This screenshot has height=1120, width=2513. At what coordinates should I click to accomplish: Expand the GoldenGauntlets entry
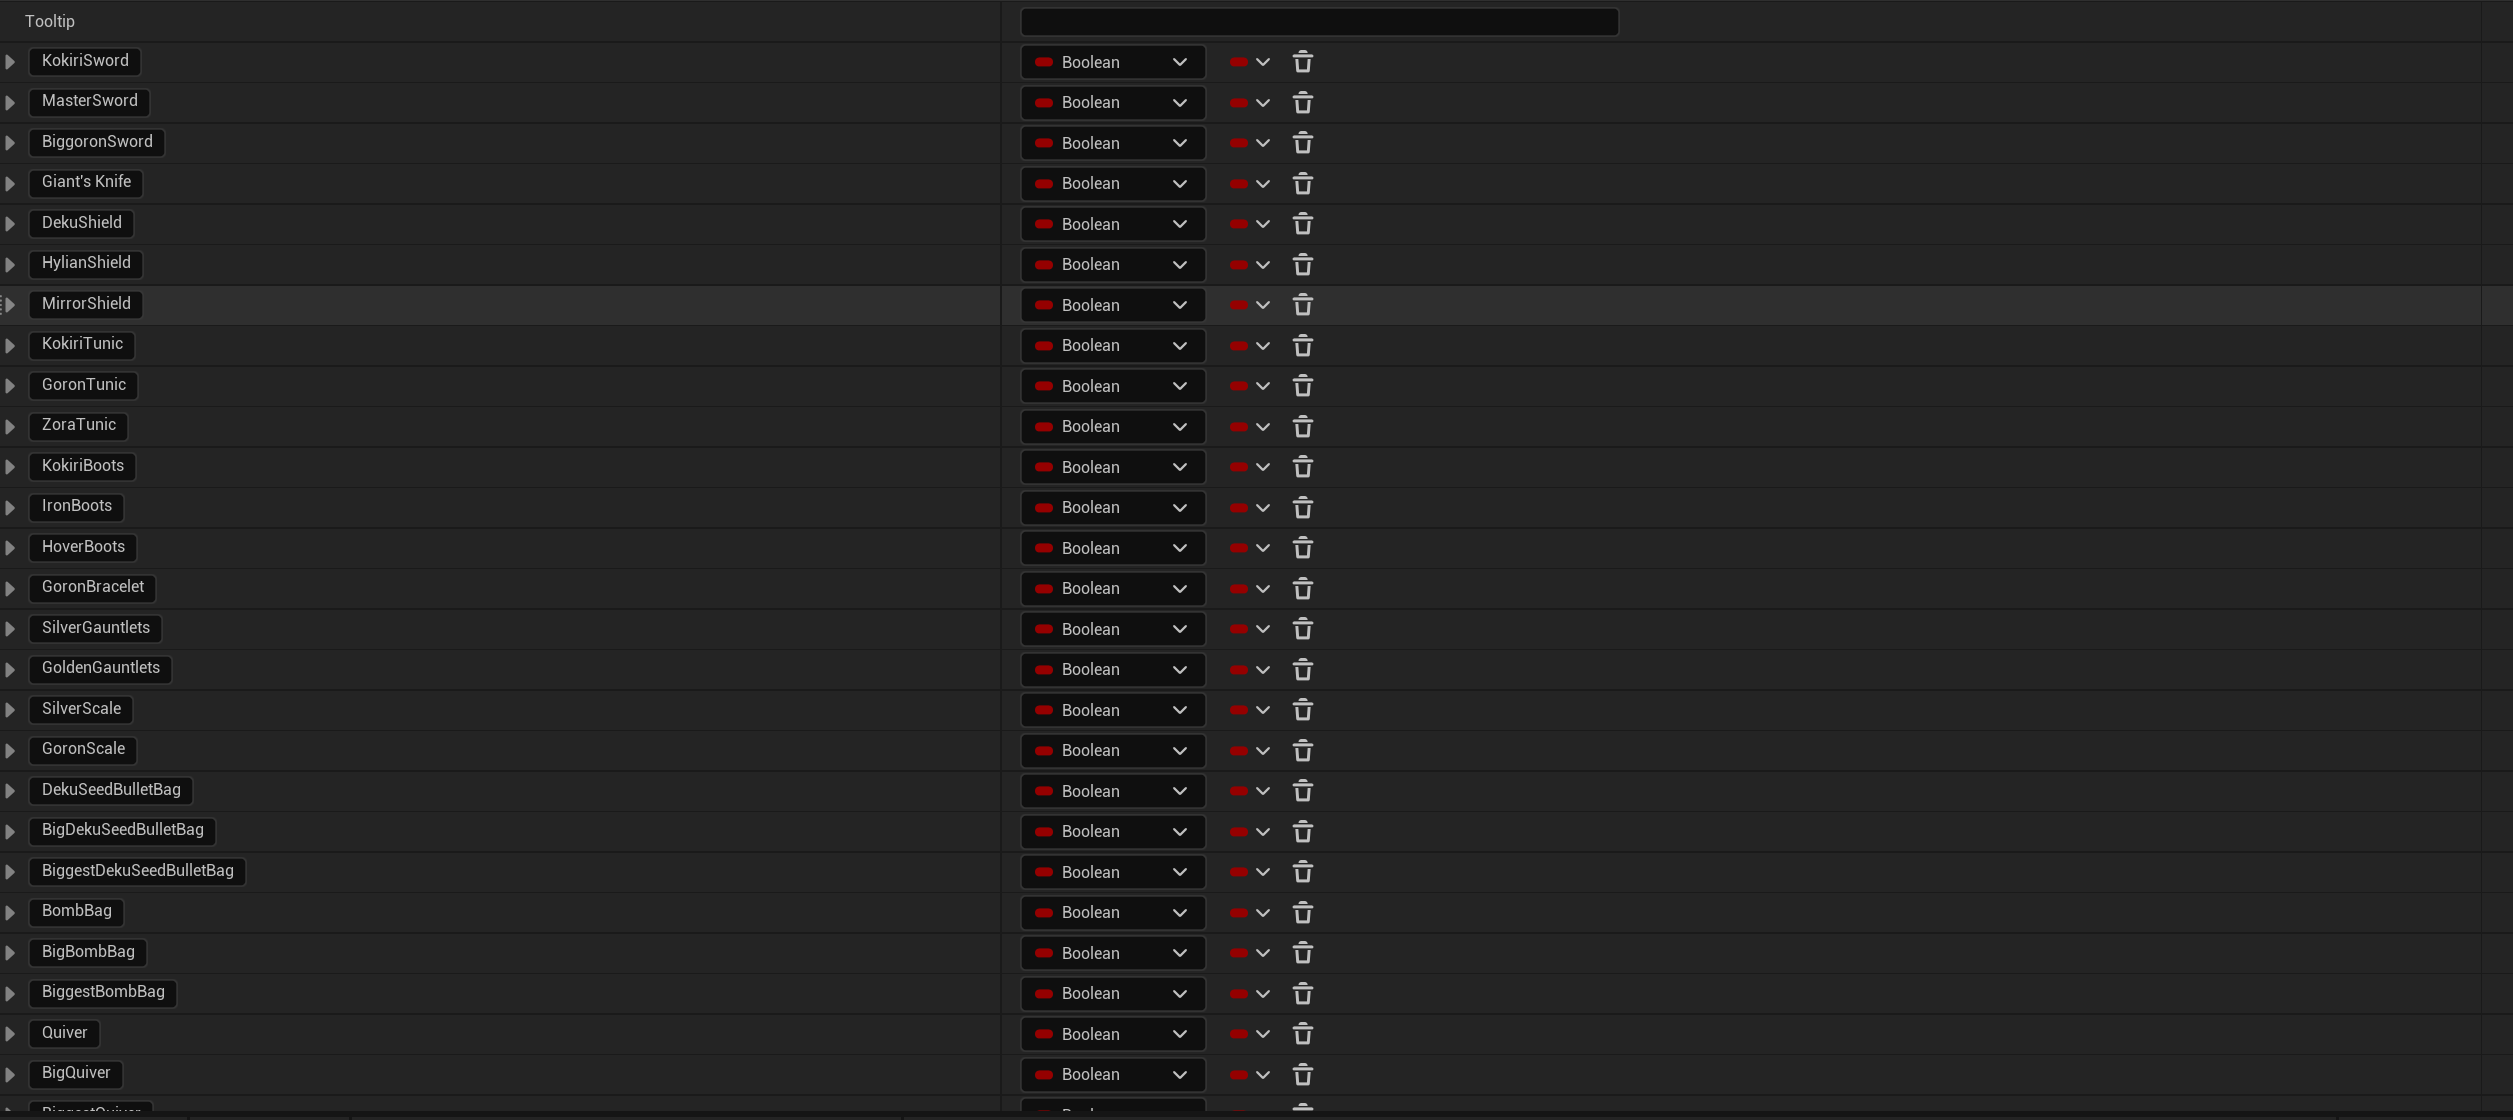10,670
